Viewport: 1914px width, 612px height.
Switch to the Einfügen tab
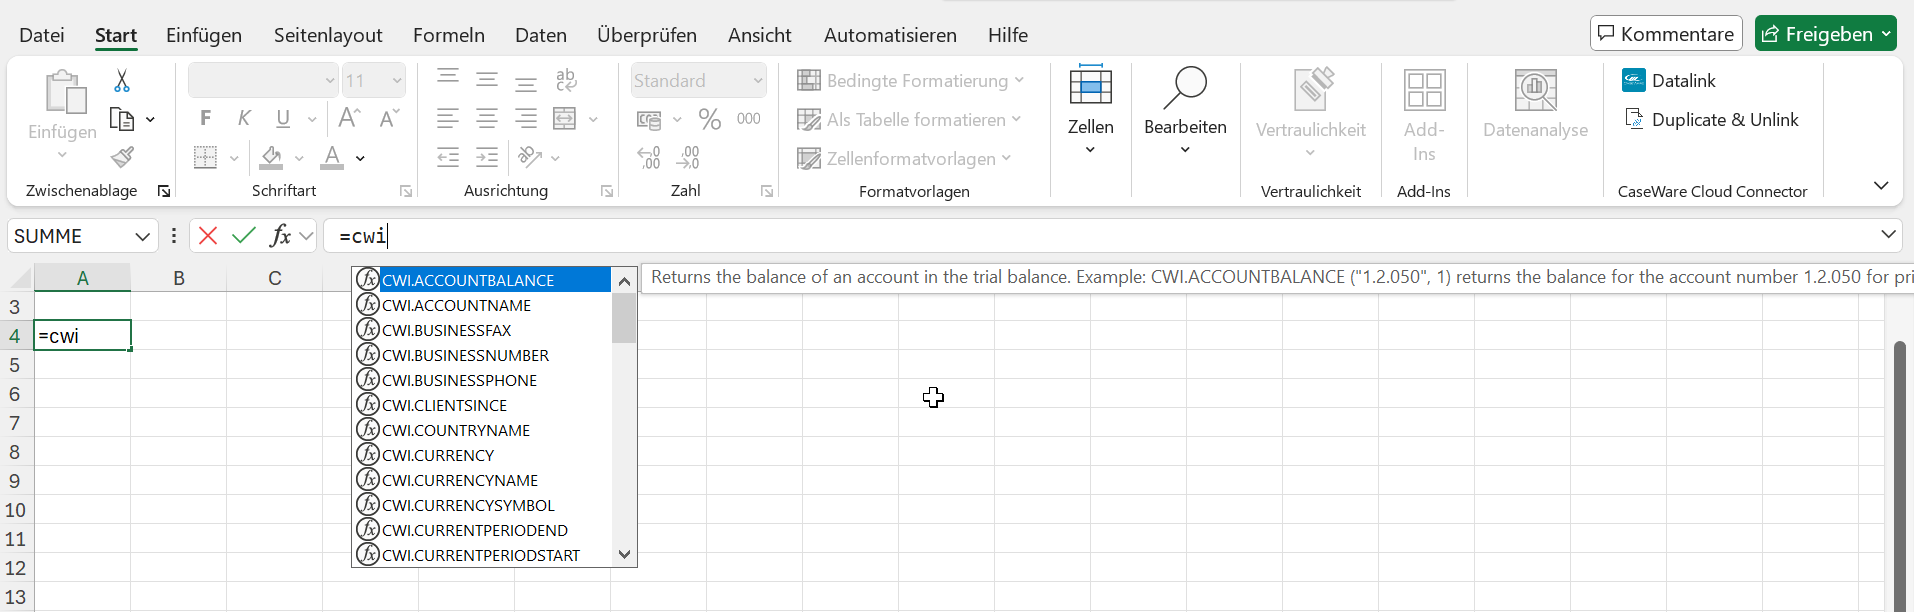click(204, 35)
